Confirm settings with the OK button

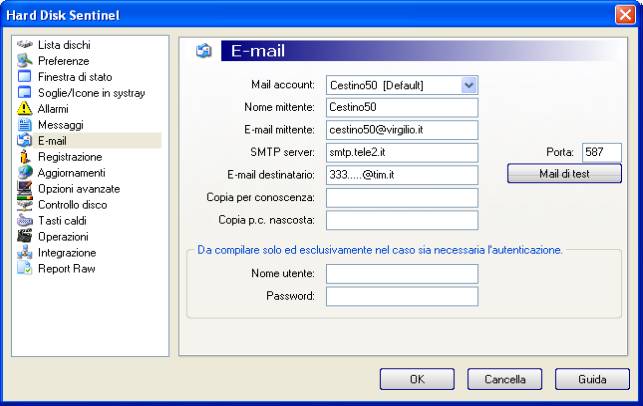(x=417, y=379)
